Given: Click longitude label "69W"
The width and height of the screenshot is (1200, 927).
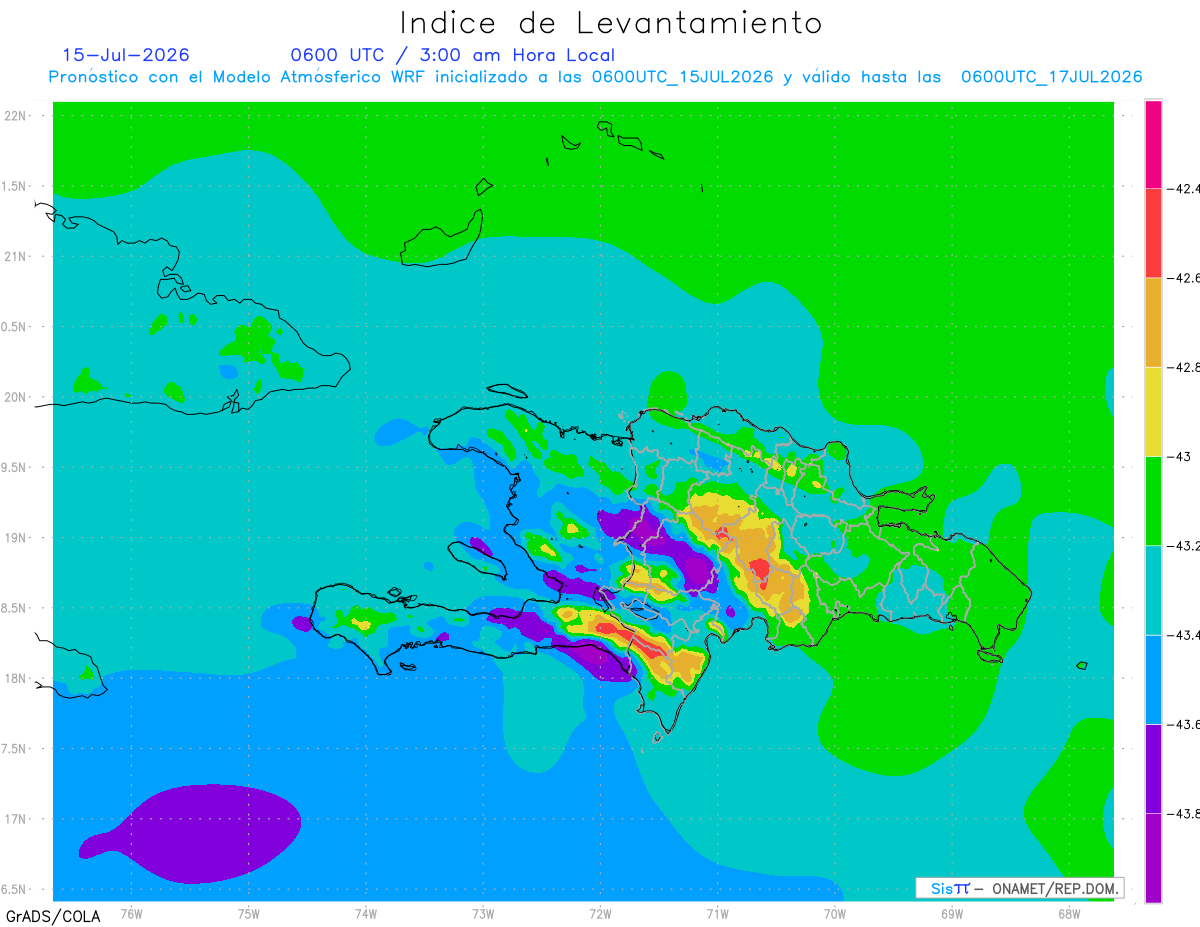Looking at the screenshot, I should (x=951, y=913).
